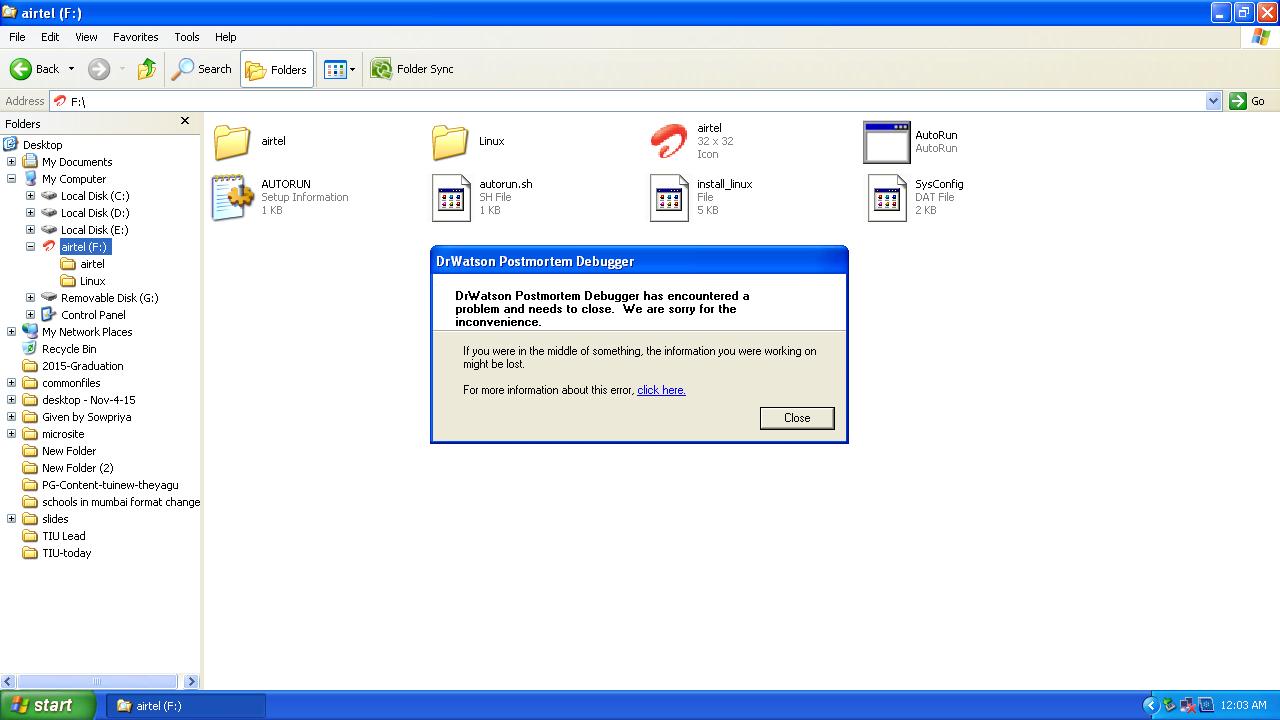Screen dimensions: 1280x720
Task: Open the address bar dropdown list
Action: [x=1213, y=101]
